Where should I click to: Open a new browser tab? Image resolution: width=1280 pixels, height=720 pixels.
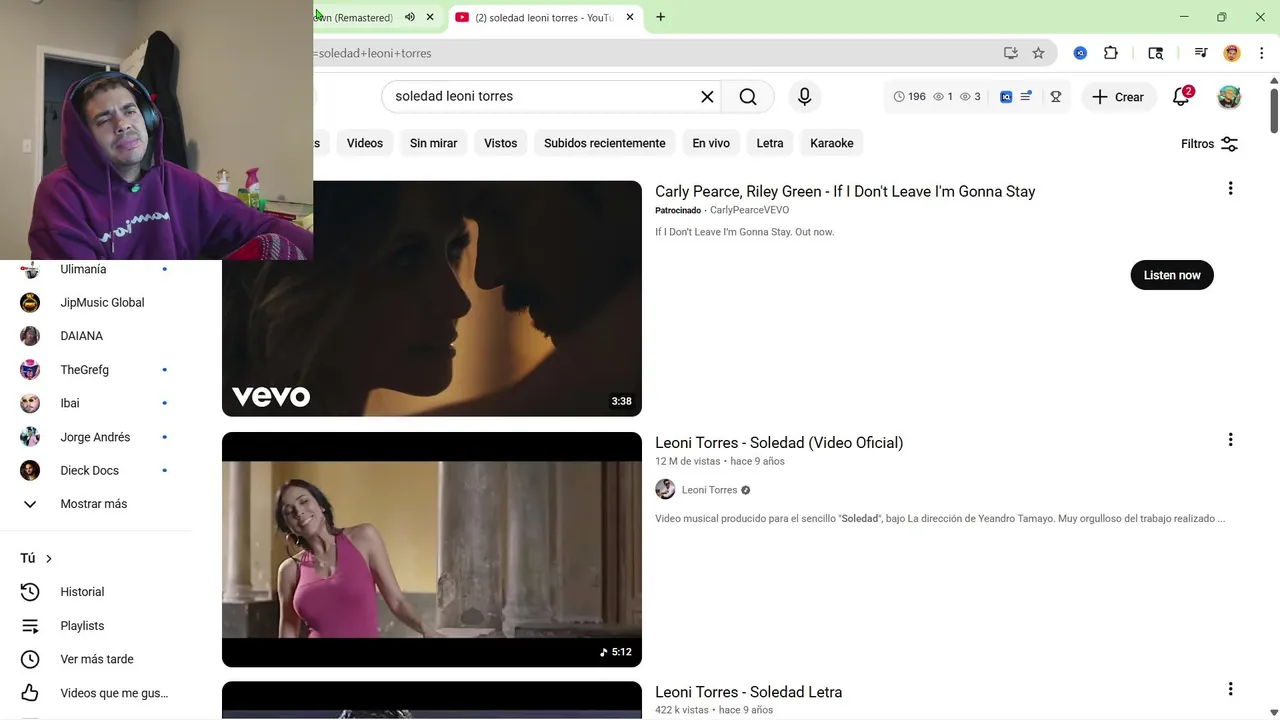coord(660,17)
